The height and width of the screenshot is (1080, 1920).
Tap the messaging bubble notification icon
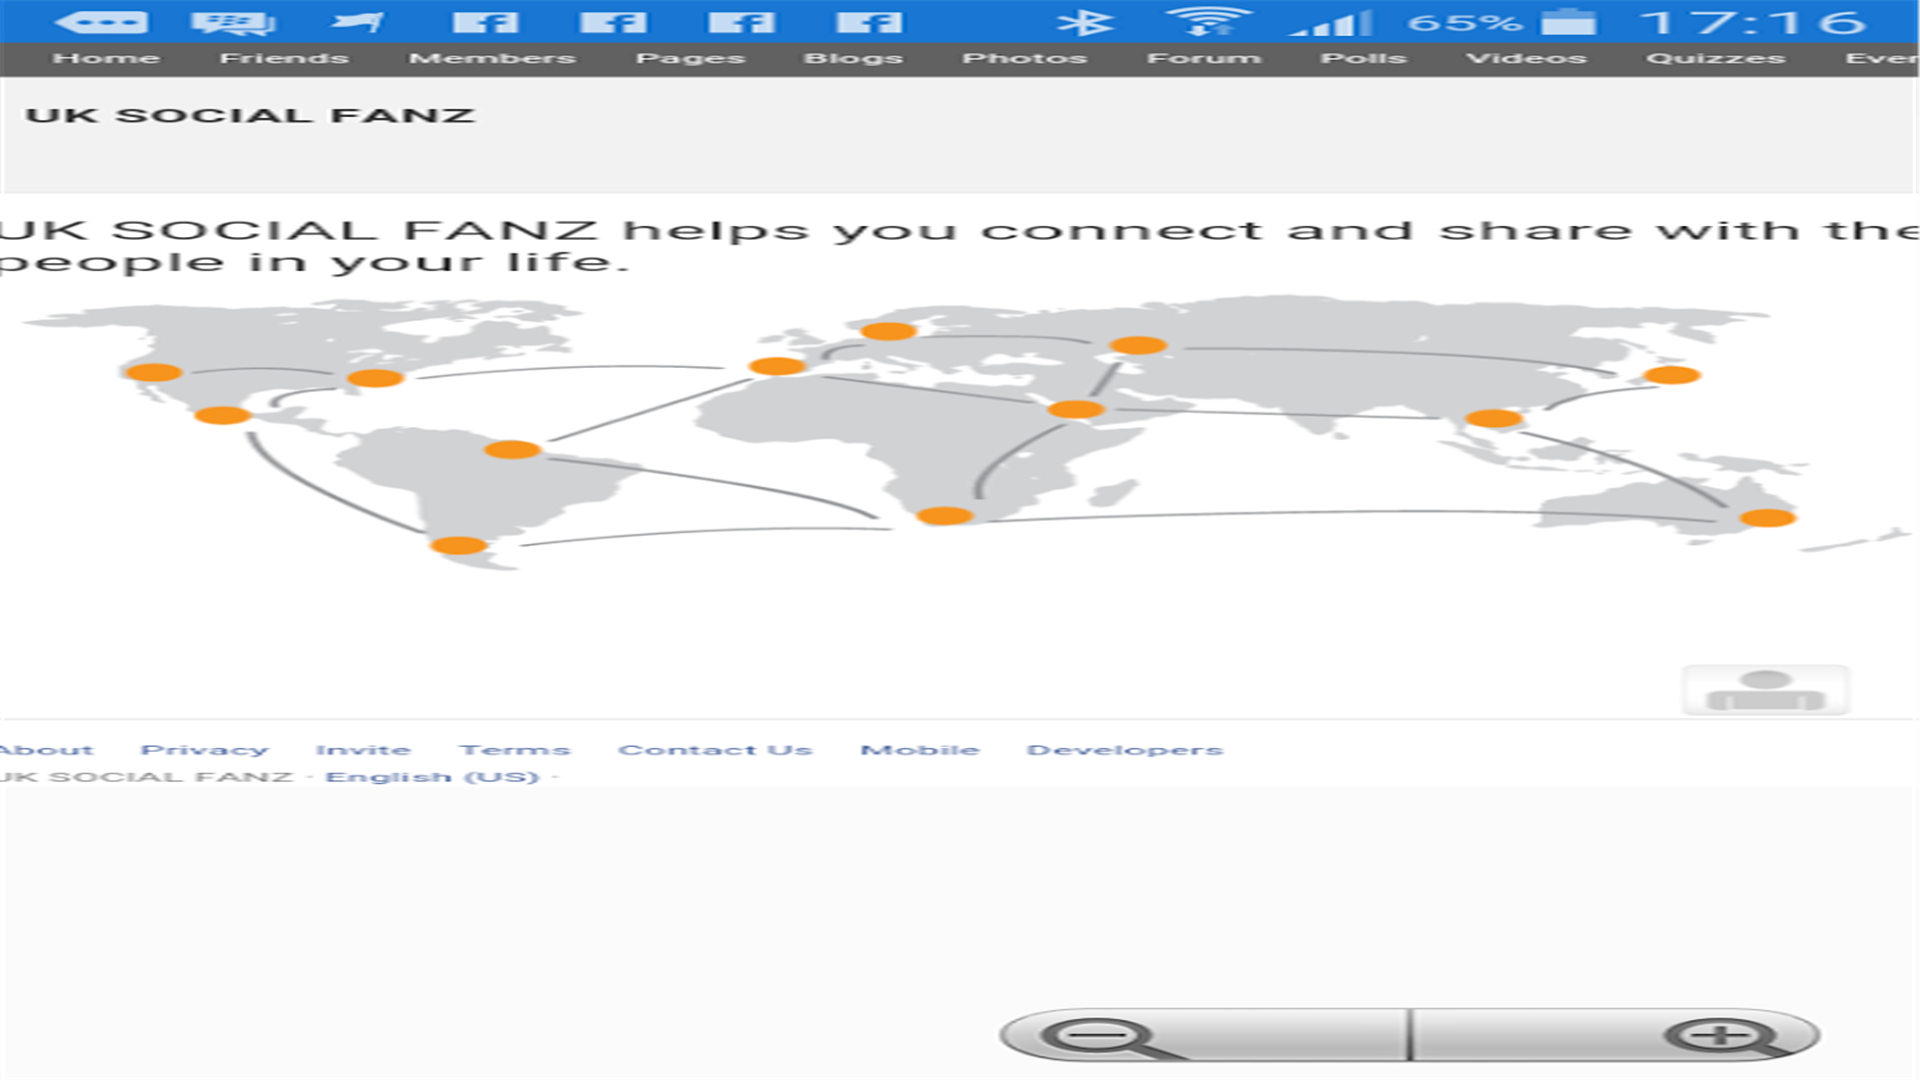[x=100, y=22]
